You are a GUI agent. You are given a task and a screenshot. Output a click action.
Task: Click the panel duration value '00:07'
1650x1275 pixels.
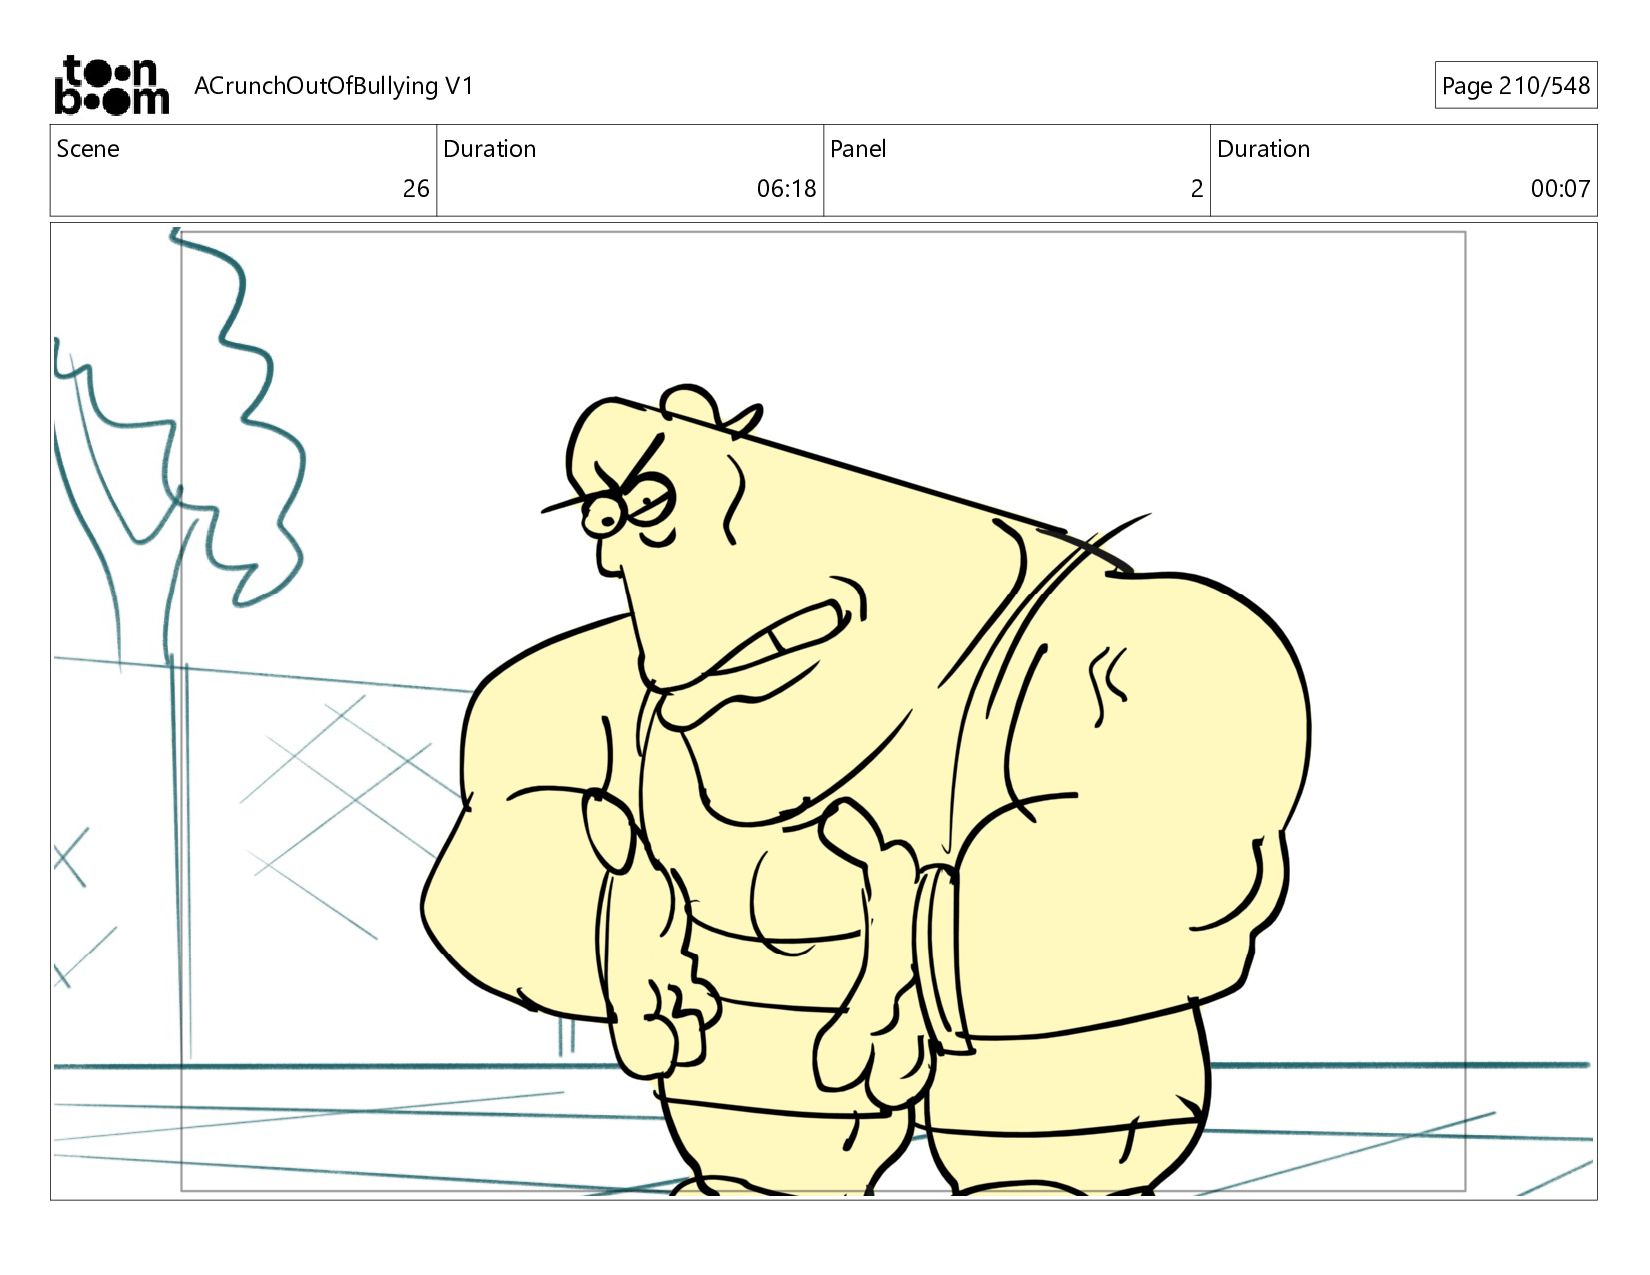coord(1560,189)
